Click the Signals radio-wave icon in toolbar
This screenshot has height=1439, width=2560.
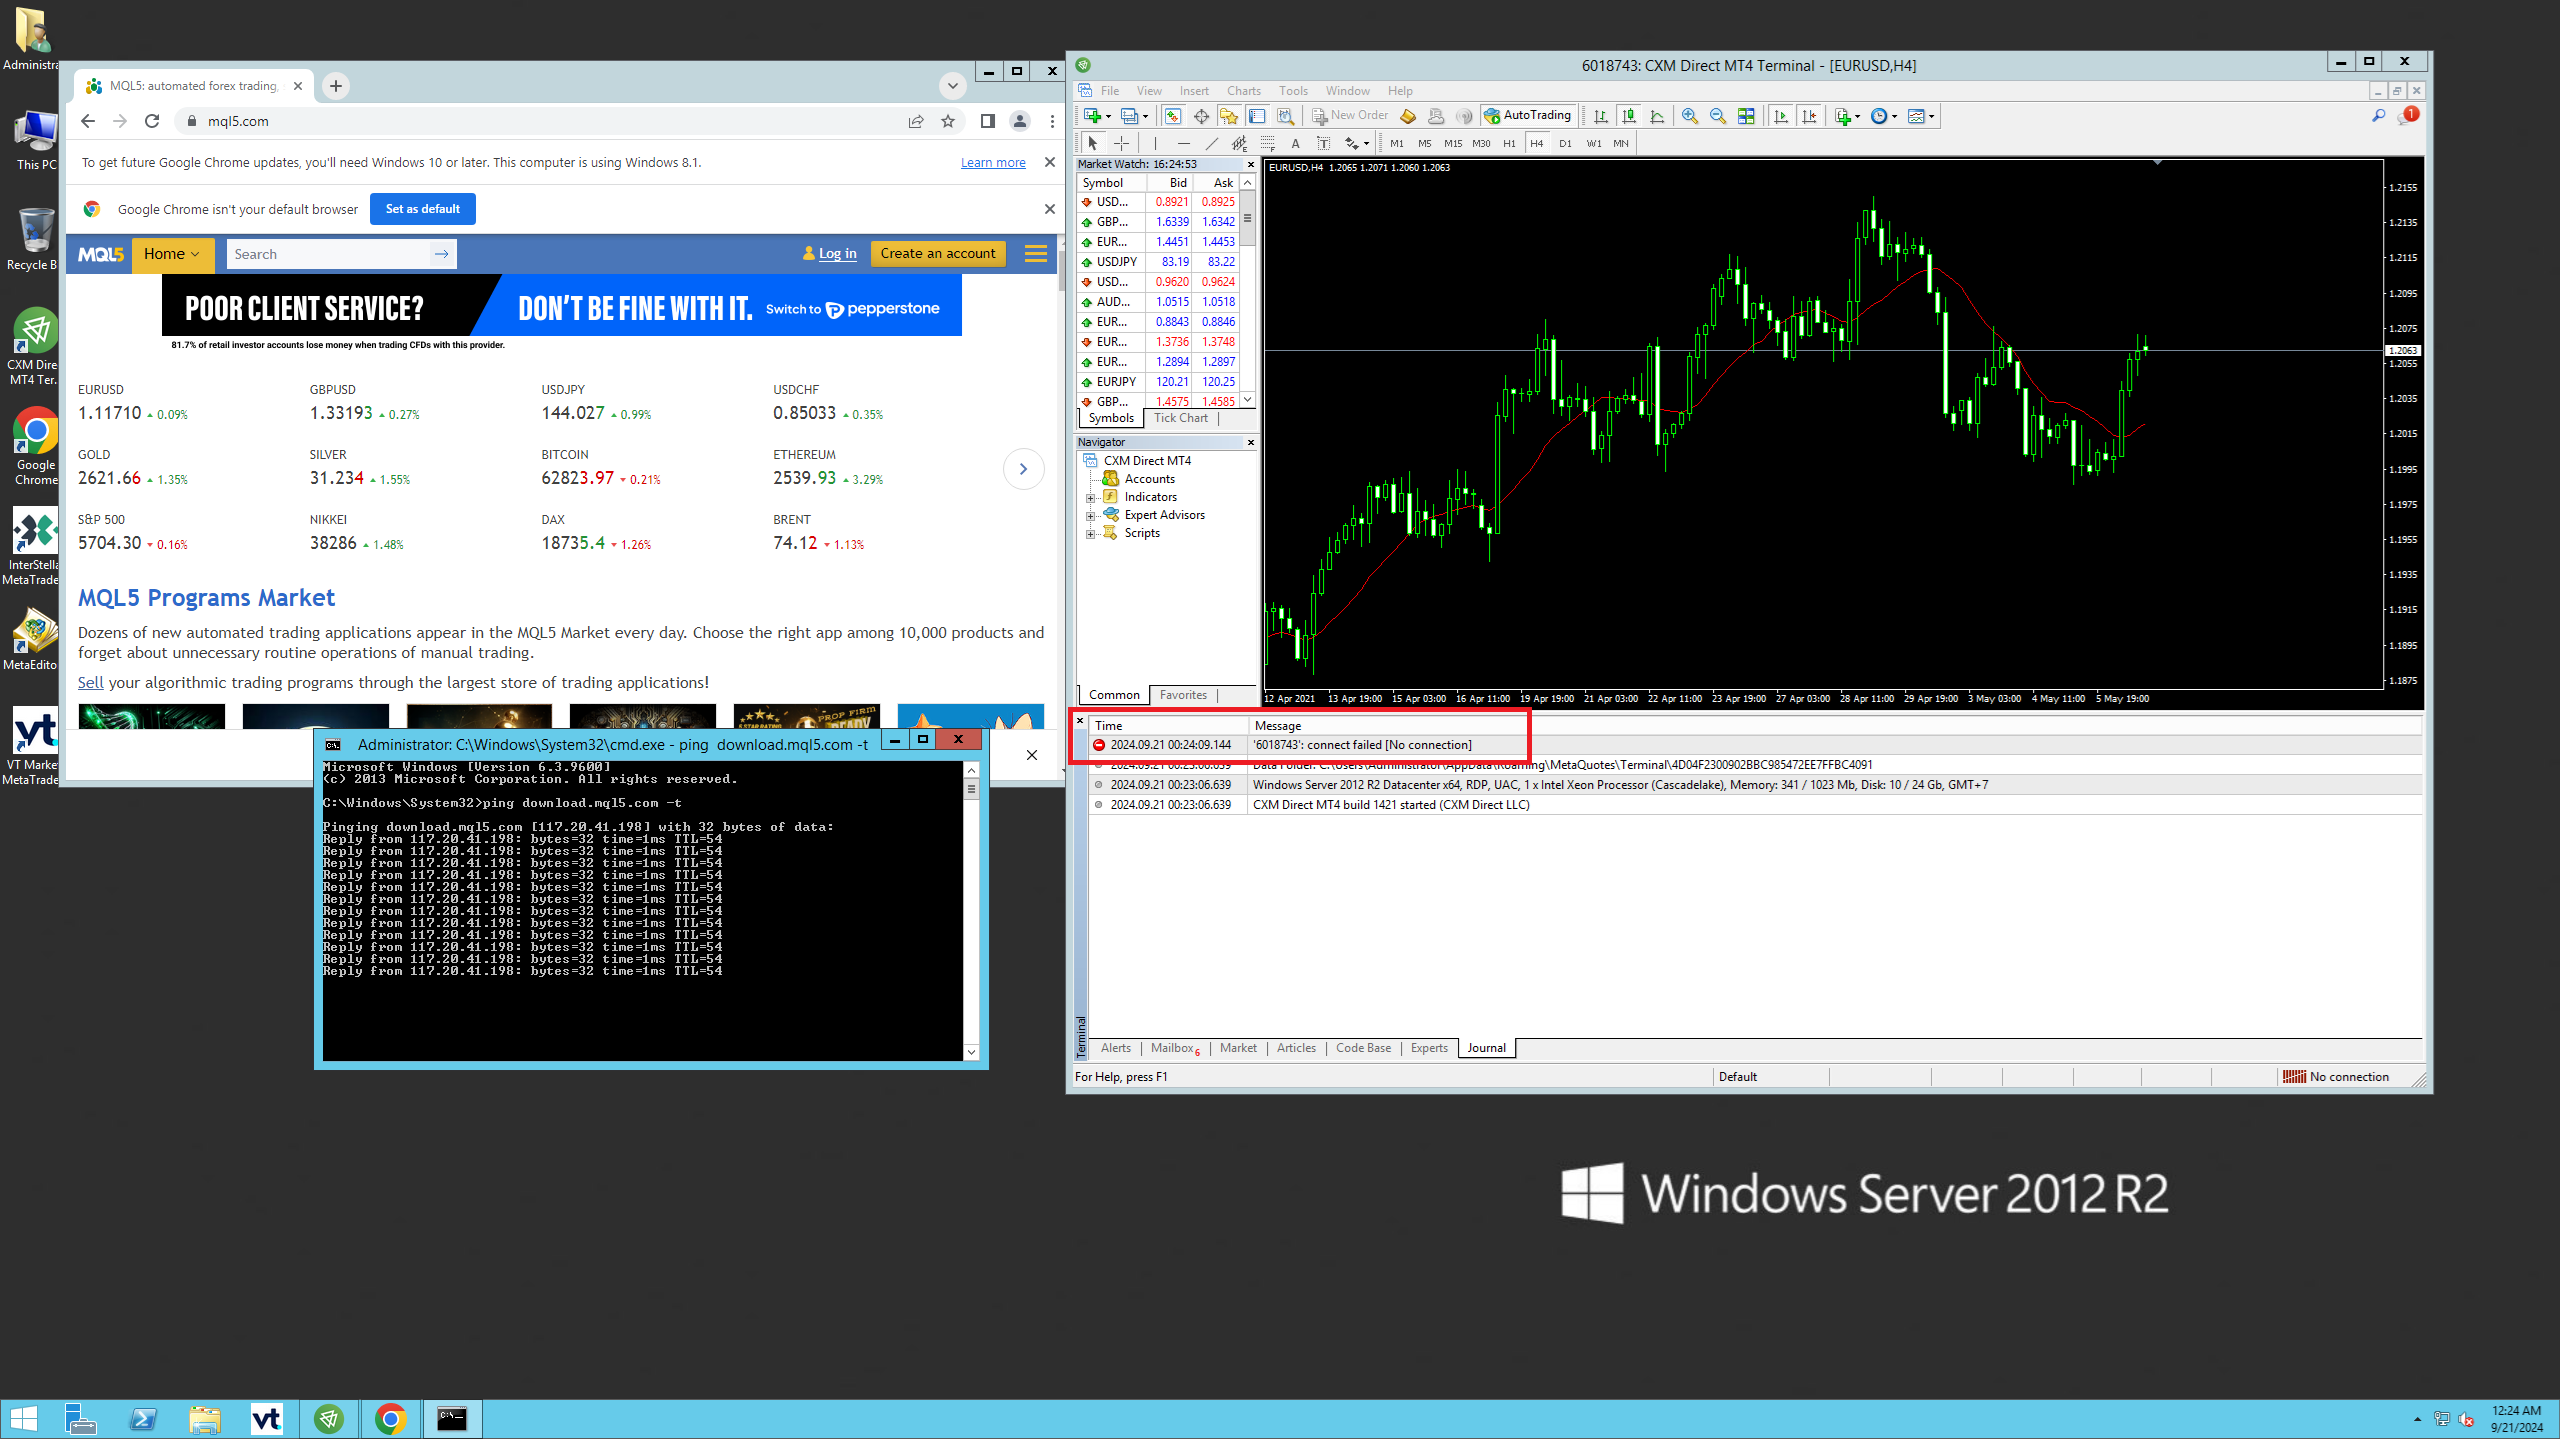tap(1464, 116)
